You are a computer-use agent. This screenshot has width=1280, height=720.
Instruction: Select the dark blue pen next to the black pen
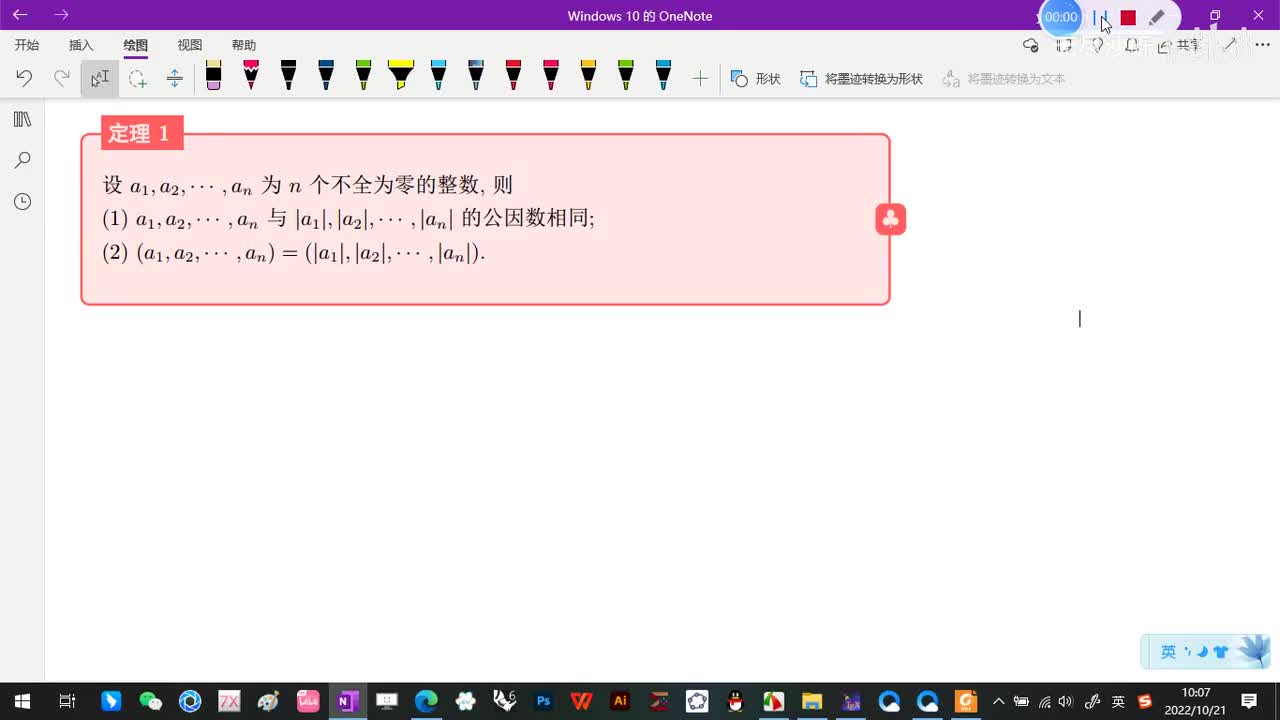tap(326, 76)
